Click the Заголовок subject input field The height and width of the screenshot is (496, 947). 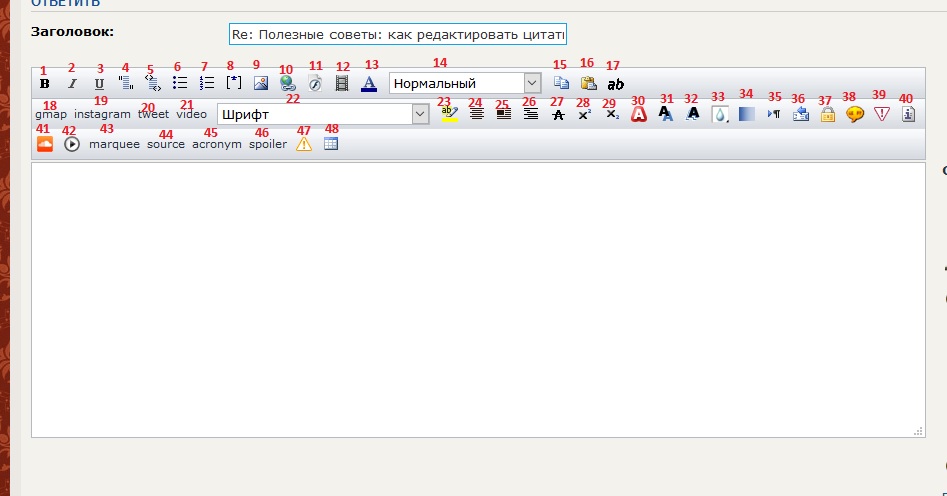coord(398,34)
